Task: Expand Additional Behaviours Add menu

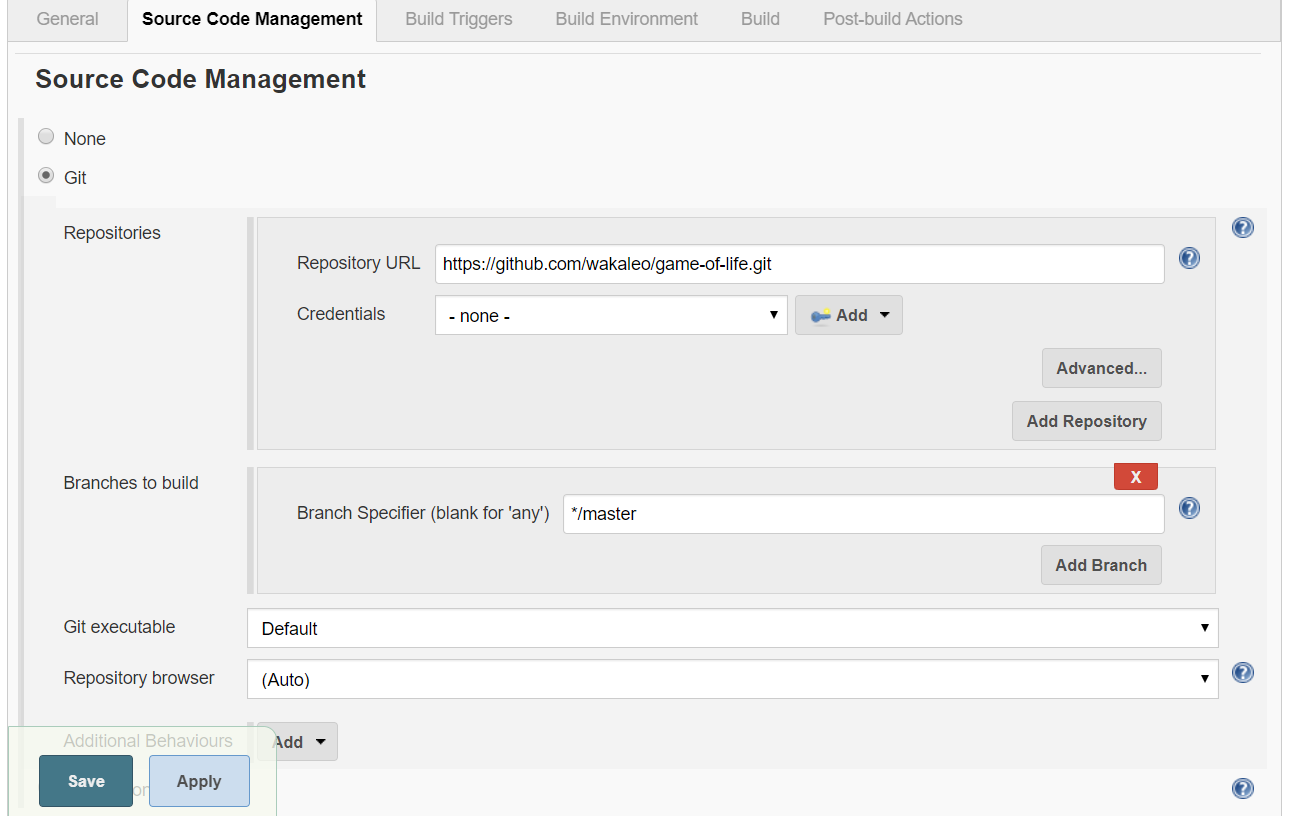Action: pyautogui.click(x=298, y=742)
